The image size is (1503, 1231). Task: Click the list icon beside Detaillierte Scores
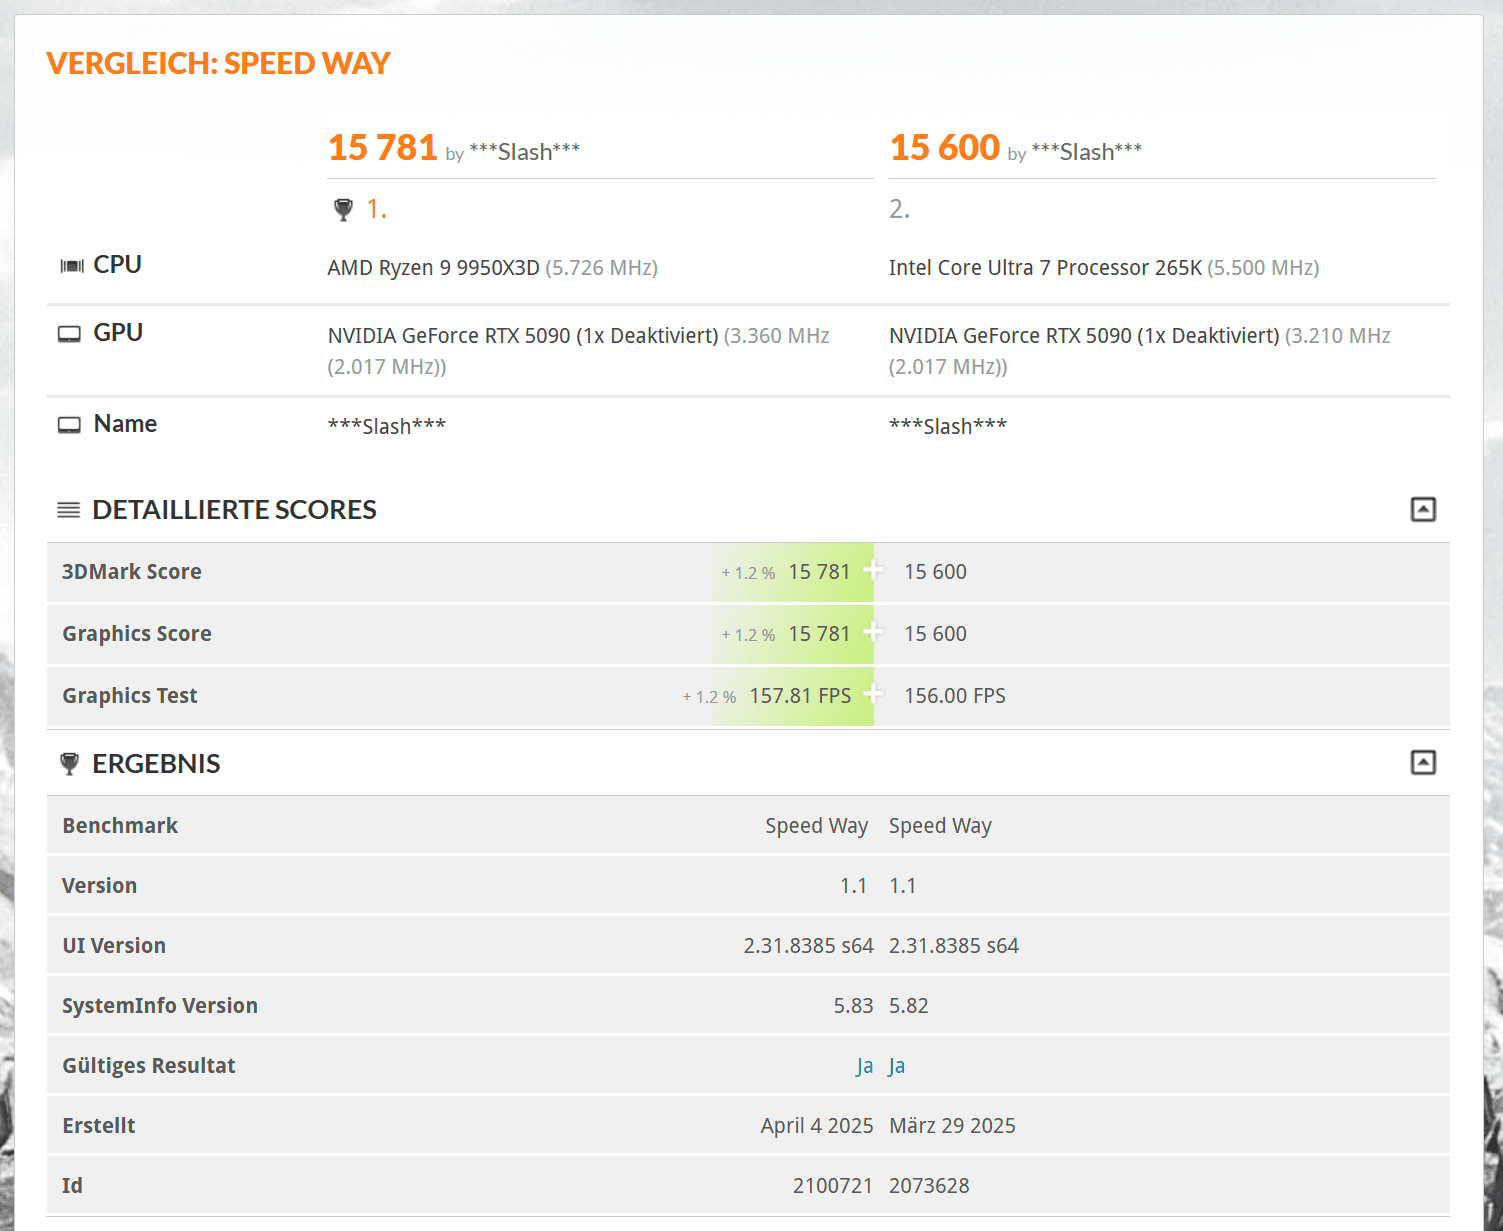point(68,510)
